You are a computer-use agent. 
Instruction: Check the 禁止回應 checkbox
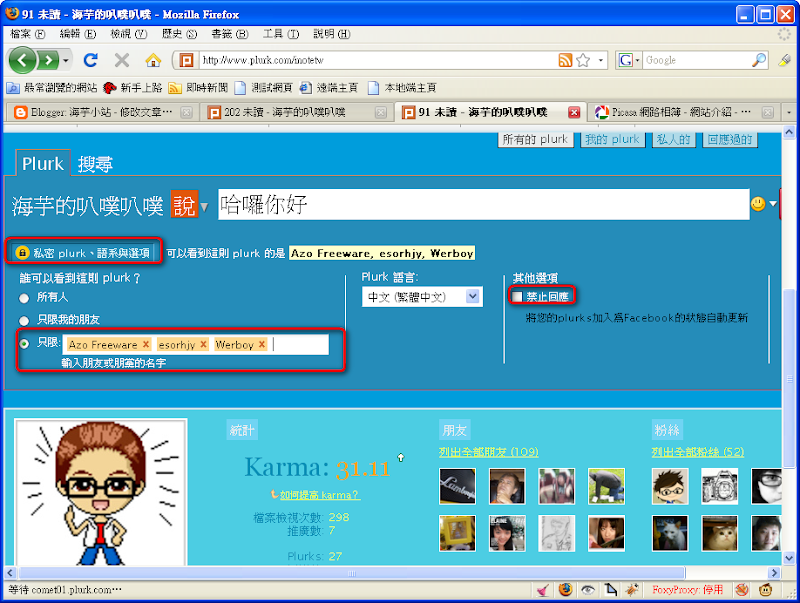[517, 296]
